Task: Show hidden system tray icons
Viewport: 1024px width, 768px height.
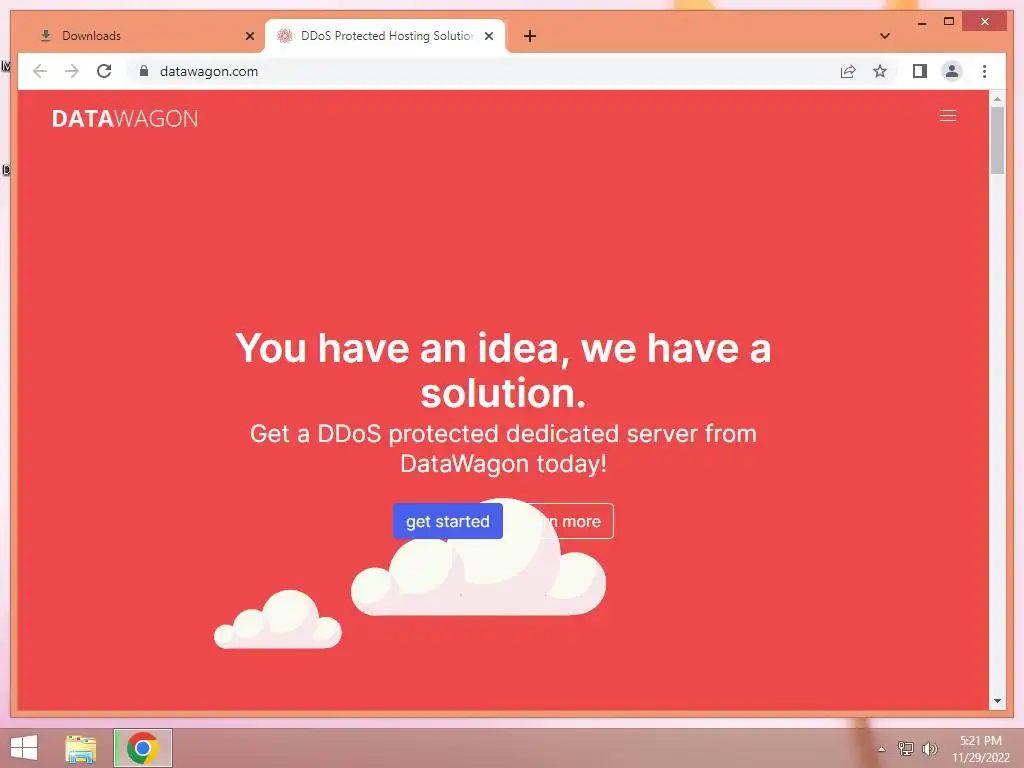Action: [881, 749]
